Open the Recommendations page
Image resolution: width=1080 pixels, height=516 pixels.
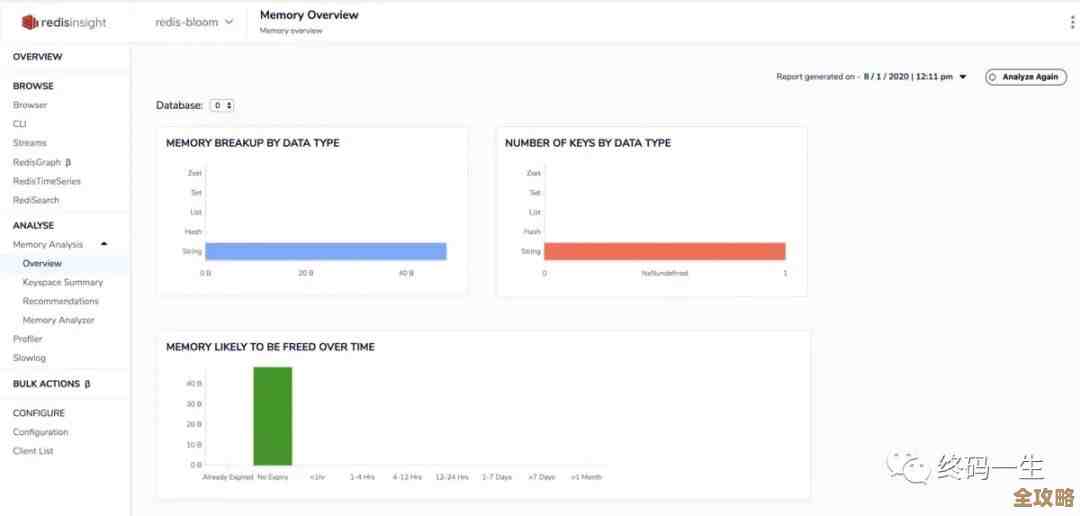[61, 301]
